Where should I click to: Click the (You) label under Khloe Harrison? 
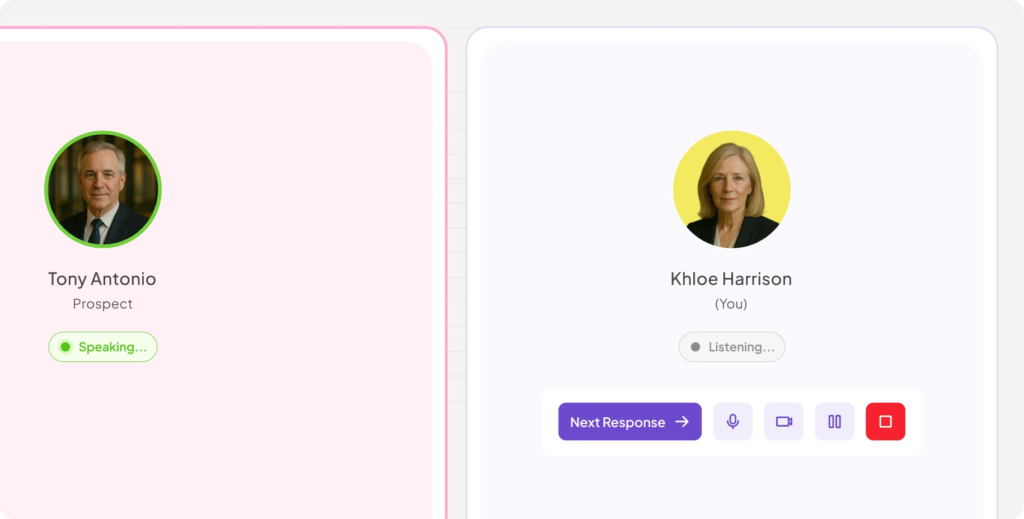[x=731, y=304]
